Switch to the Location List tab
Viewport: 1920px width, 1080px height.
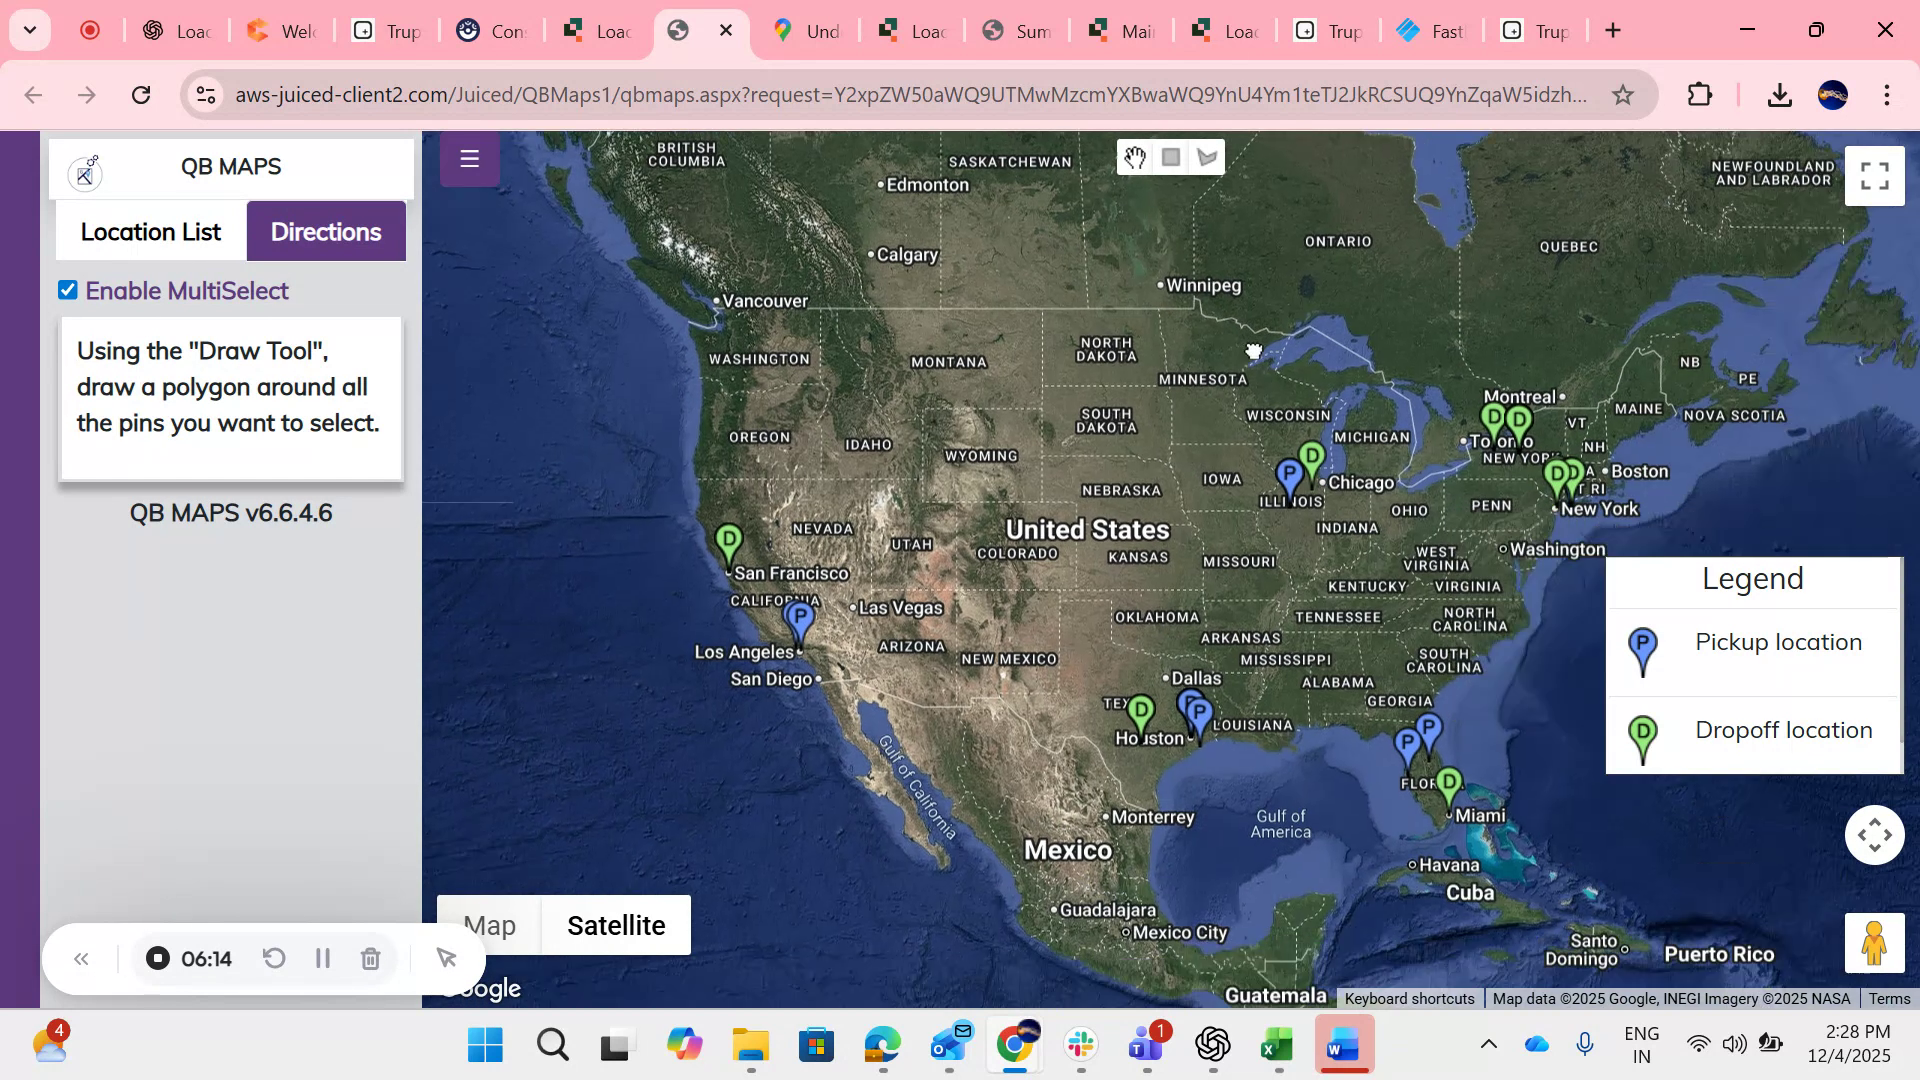click(150, 231)
